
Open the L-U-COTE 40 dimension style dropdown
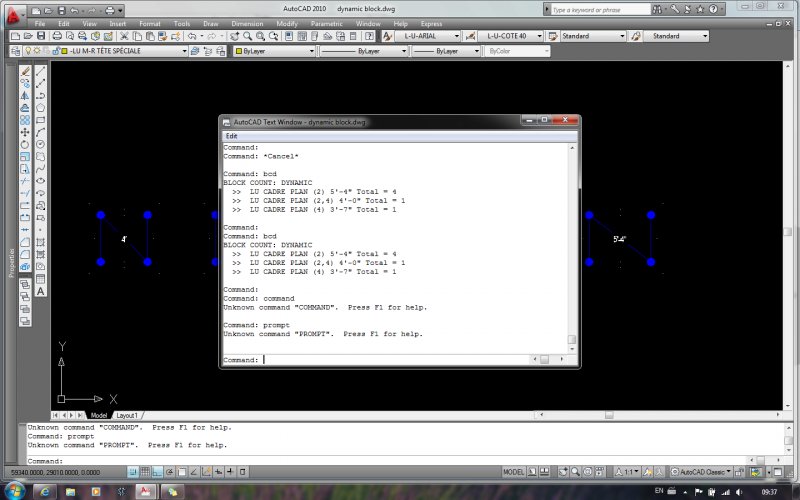point(511,36)
